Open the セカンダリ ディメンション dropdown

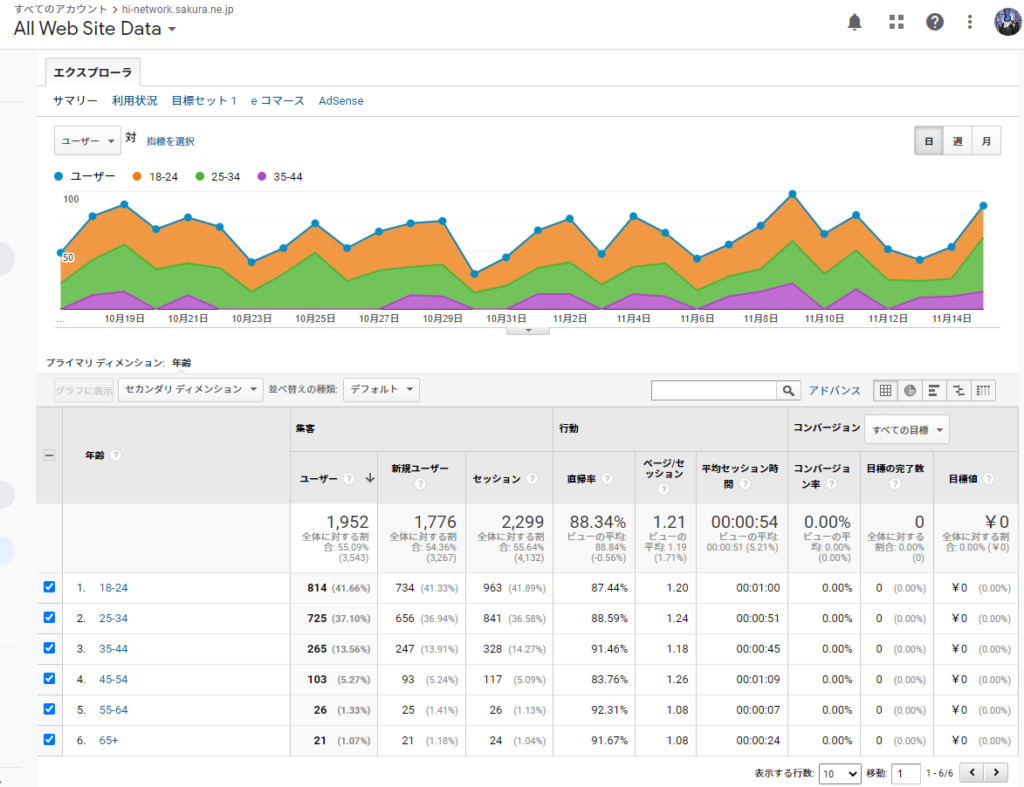[190, 389]
